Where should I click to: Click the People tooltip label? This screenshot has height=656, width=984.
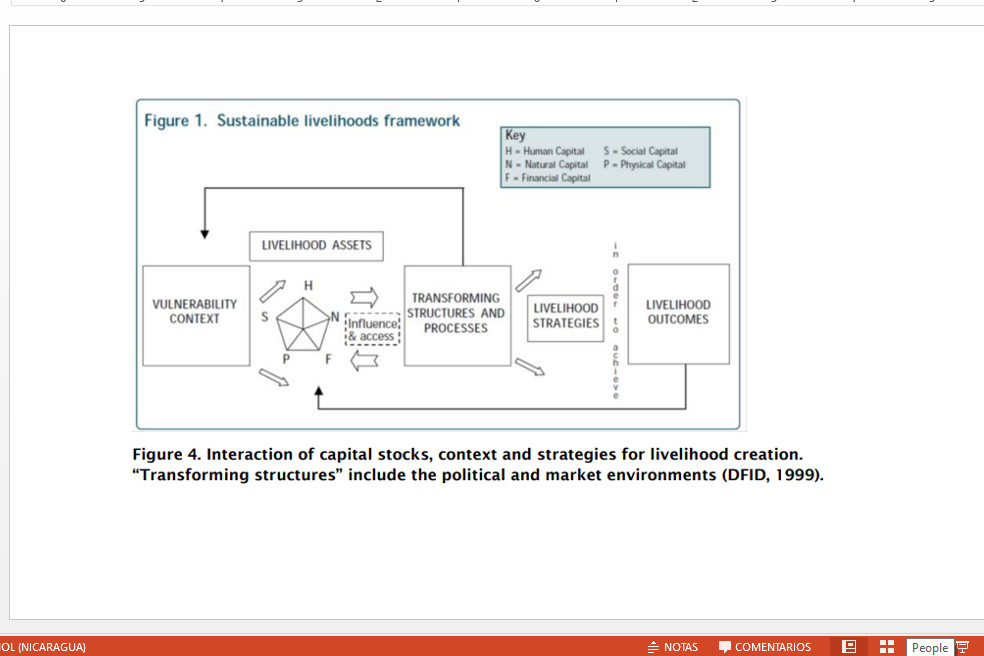929,647
